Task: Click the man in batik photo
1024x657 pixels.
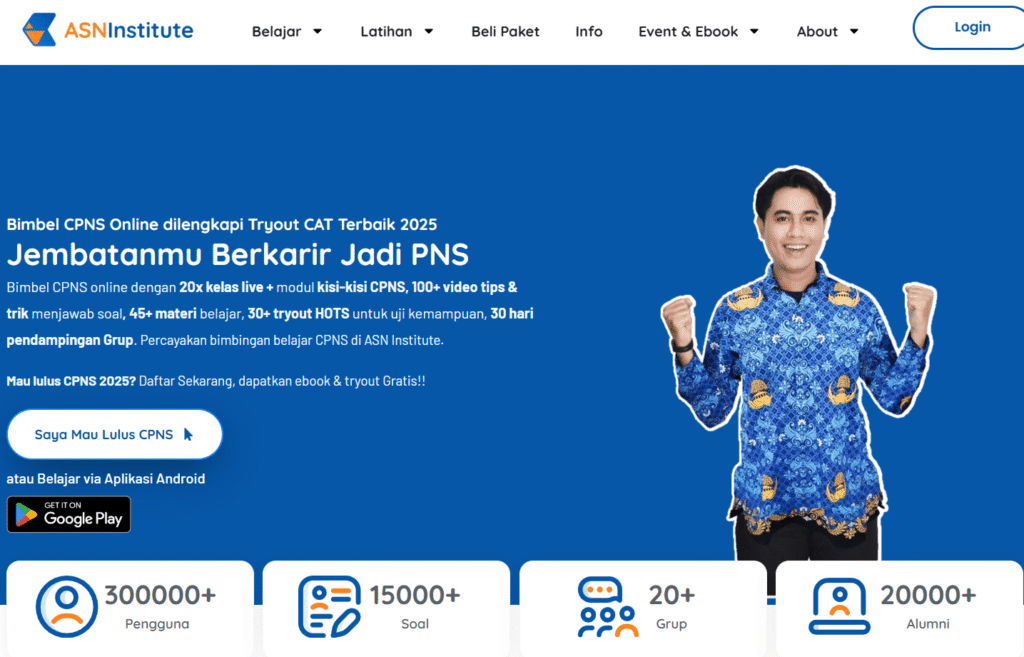Action: tap(798, 363)
